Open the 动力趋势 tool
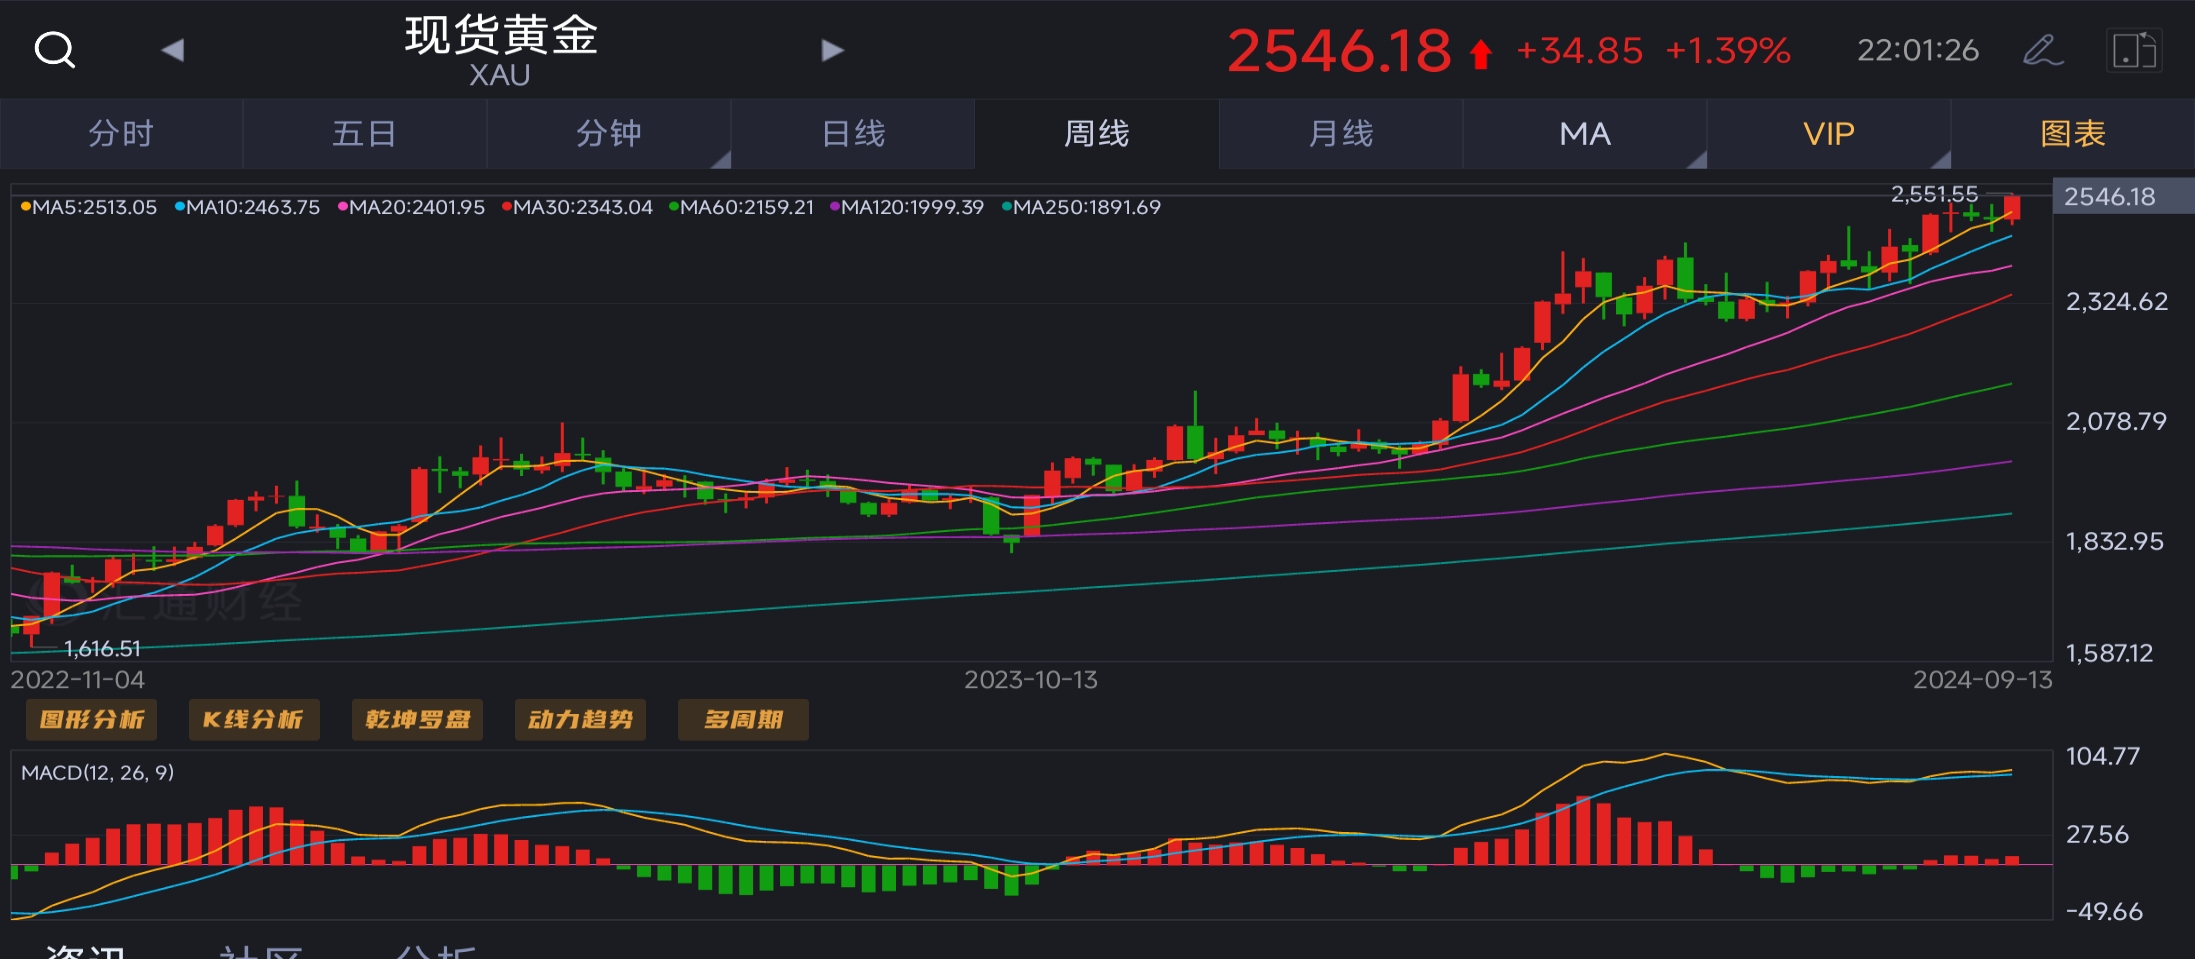The height and width of the screenshot is (959, 2195). click(580, 720)
